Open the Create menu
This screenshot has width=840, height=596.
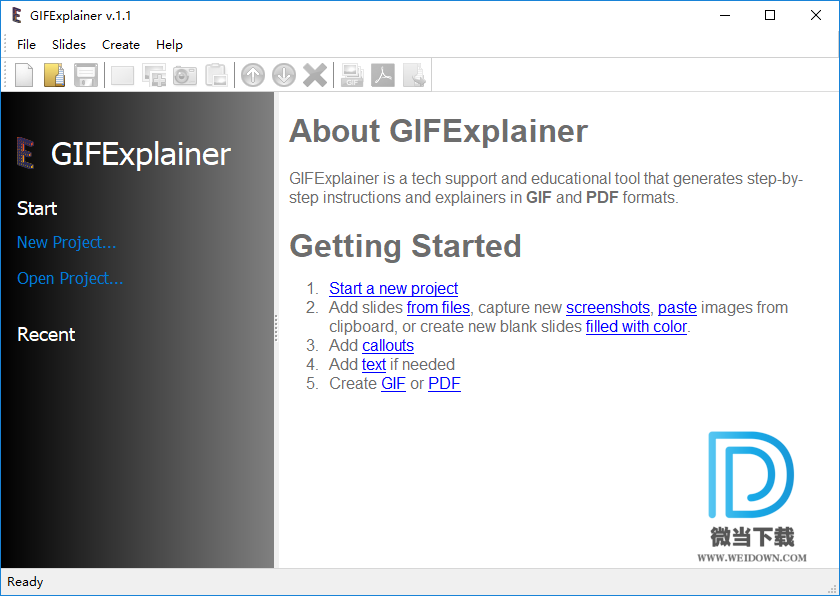tap(121, 44)
